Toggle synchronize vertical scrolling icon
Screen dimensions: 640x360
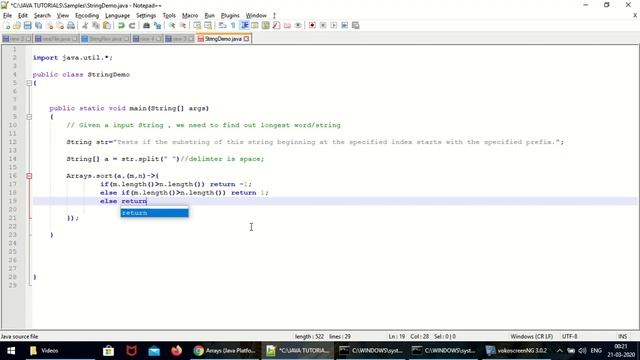pyautogui.click(x=197, y=25)
